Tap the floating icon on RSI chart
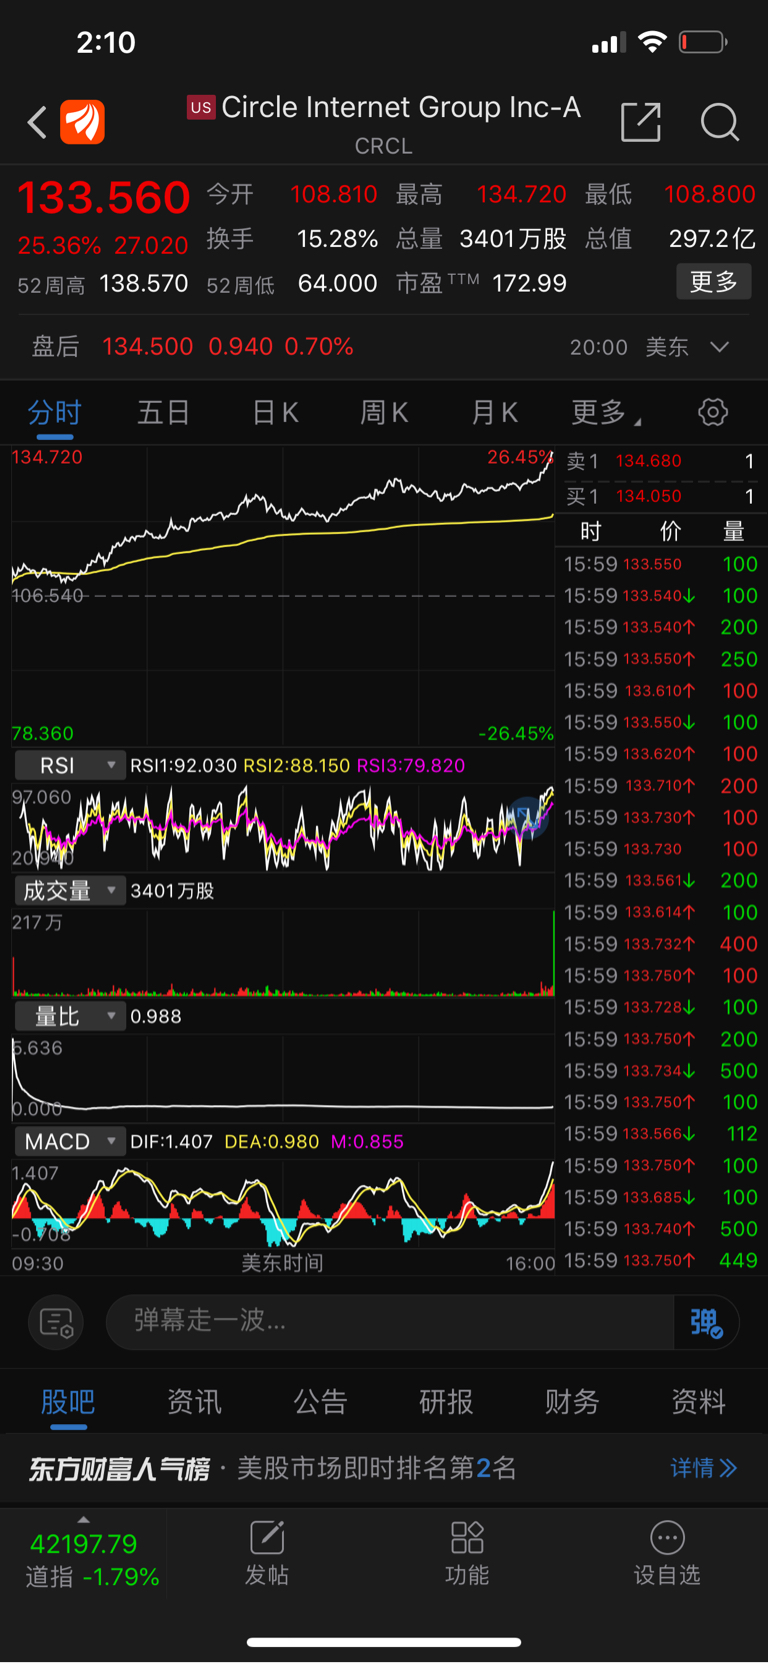768x1663 pixels. click(528, 817)
